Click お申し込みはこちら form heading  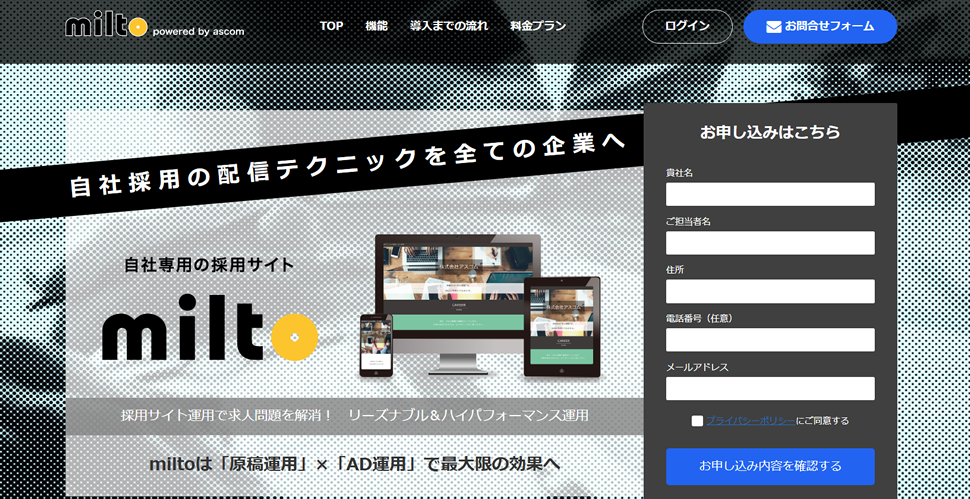pos(770,132)
